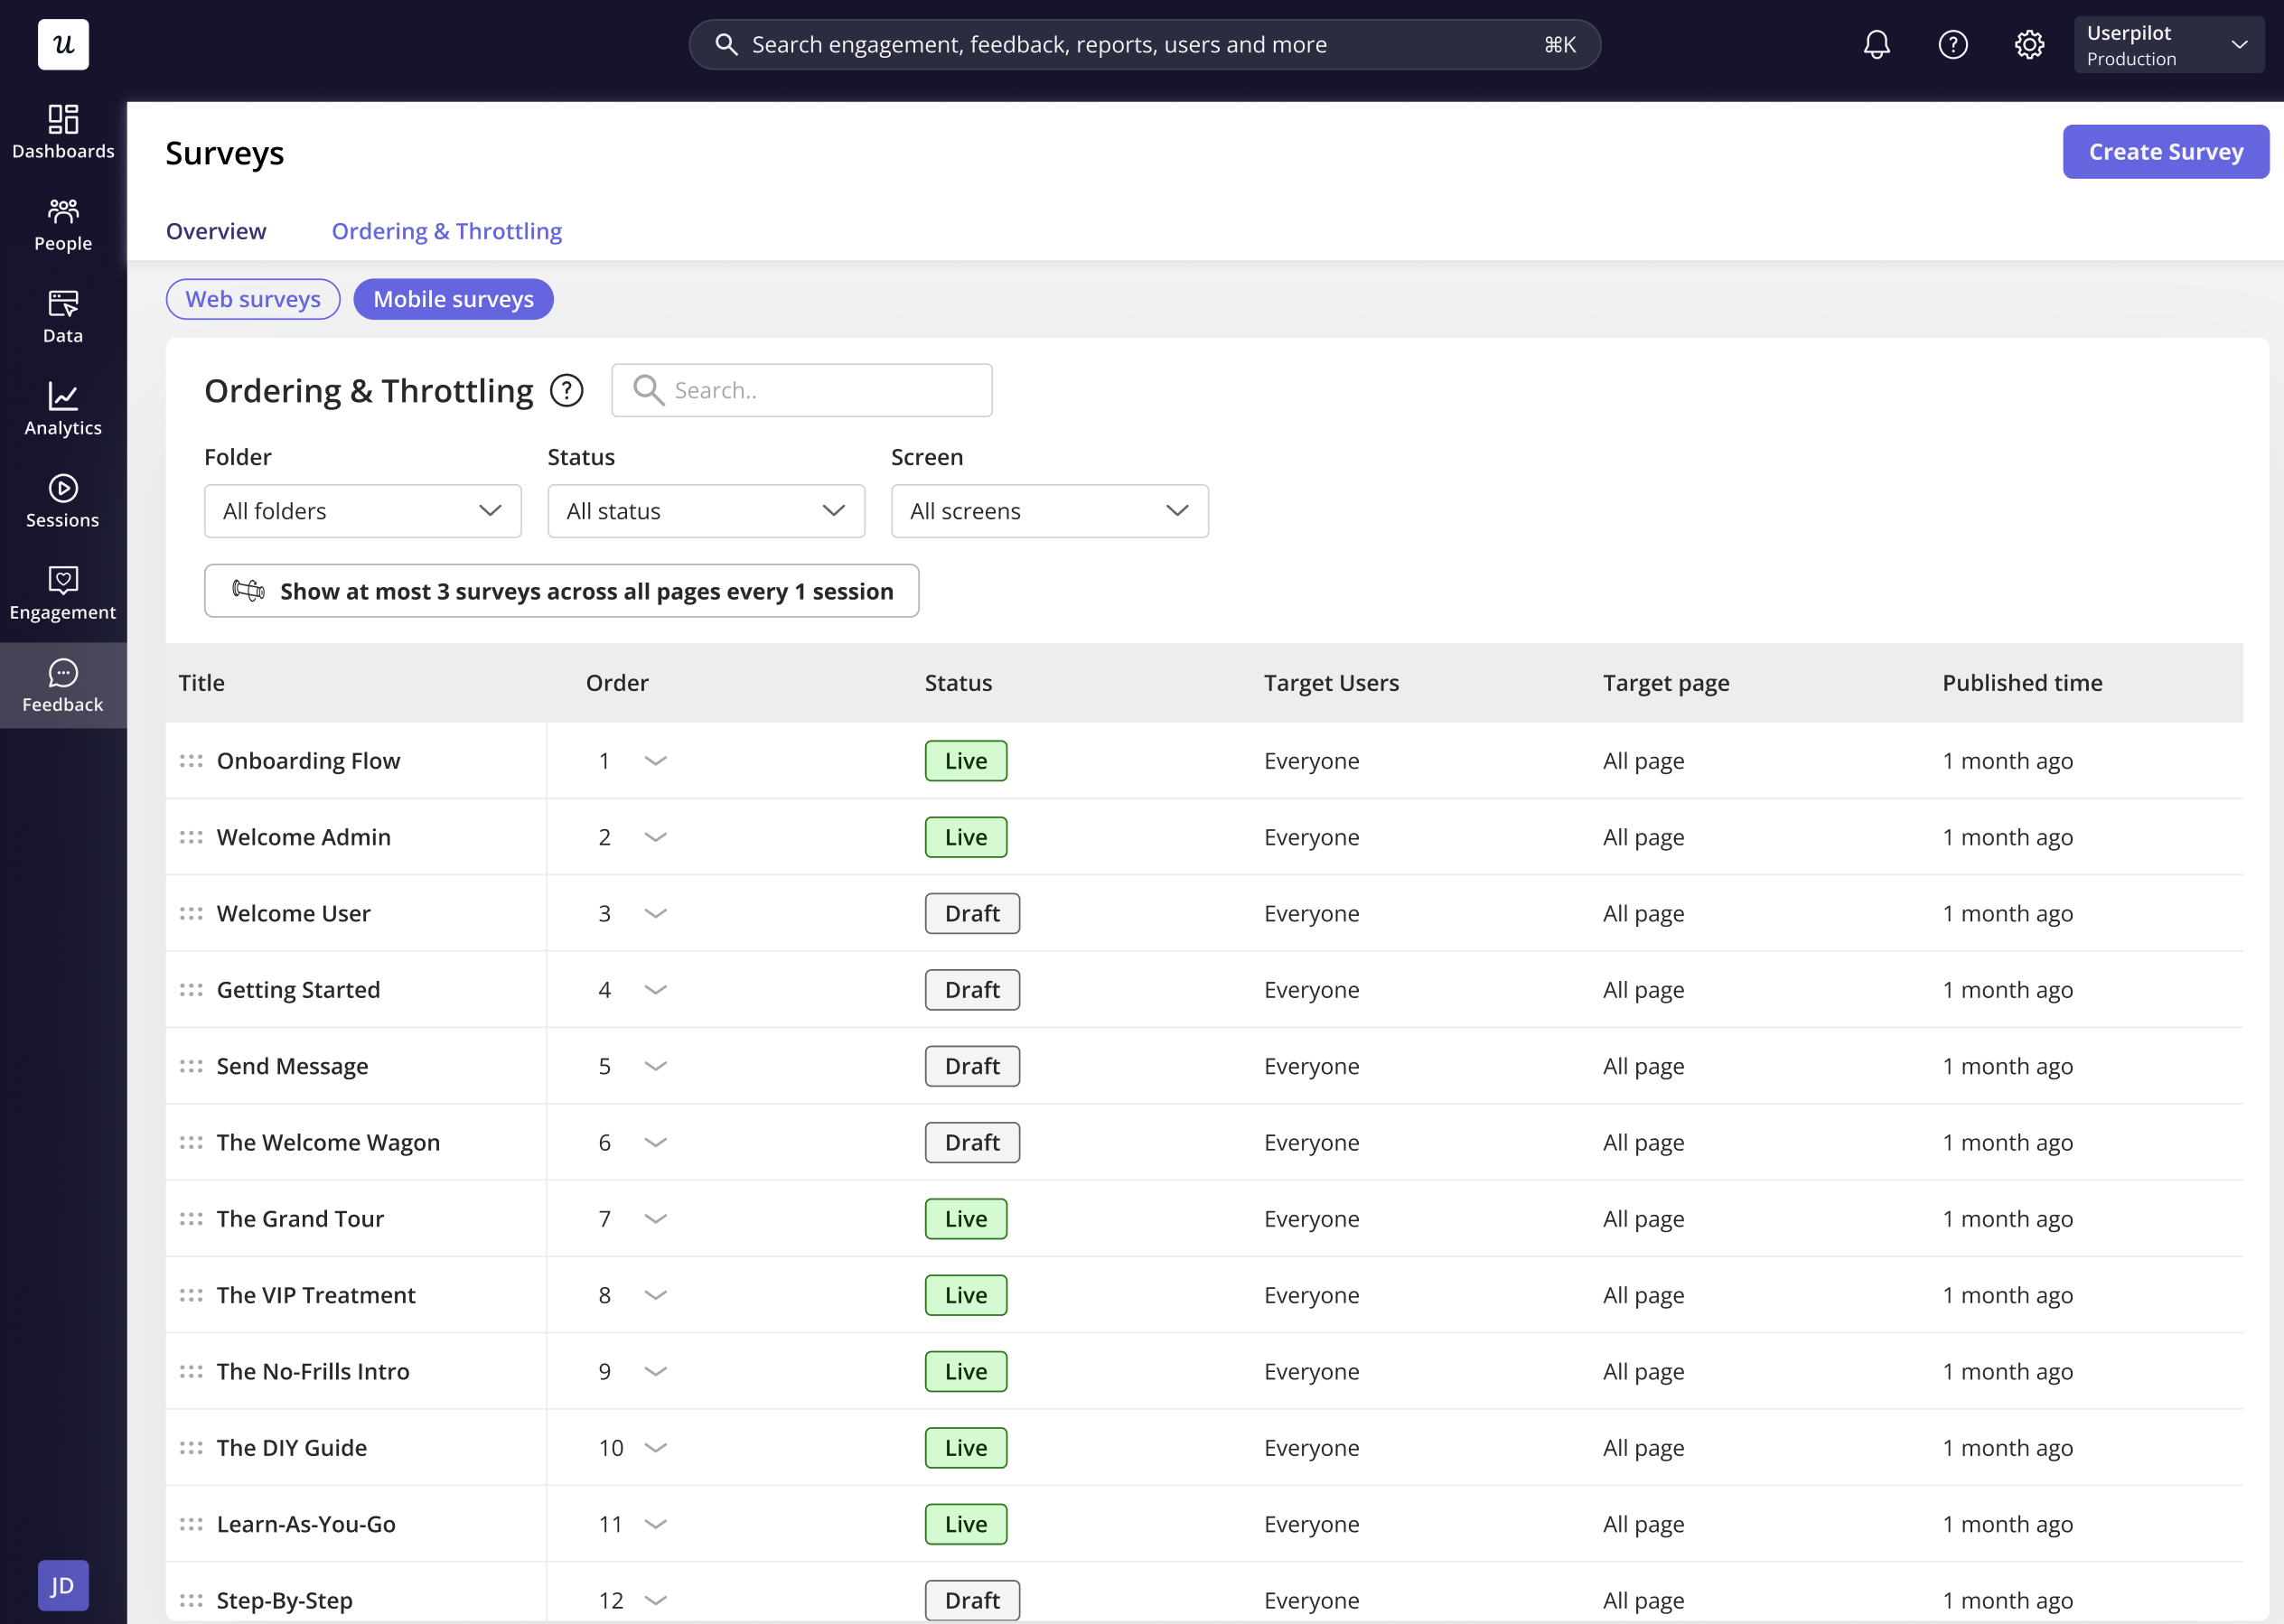Open the settings gear icon
The width and height of the screenshot is (2284, 1624).
tap(2028, 45)
